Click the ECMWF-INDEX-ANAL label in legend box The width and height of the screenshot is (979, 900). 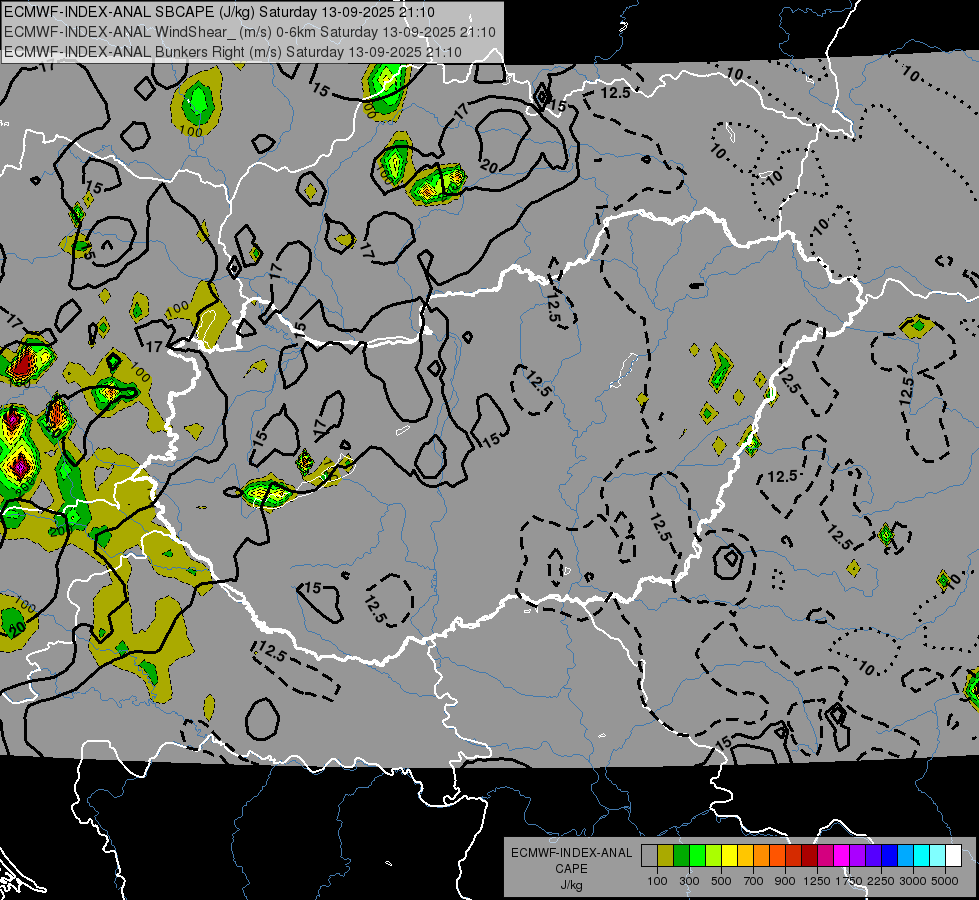coord(571,853)
